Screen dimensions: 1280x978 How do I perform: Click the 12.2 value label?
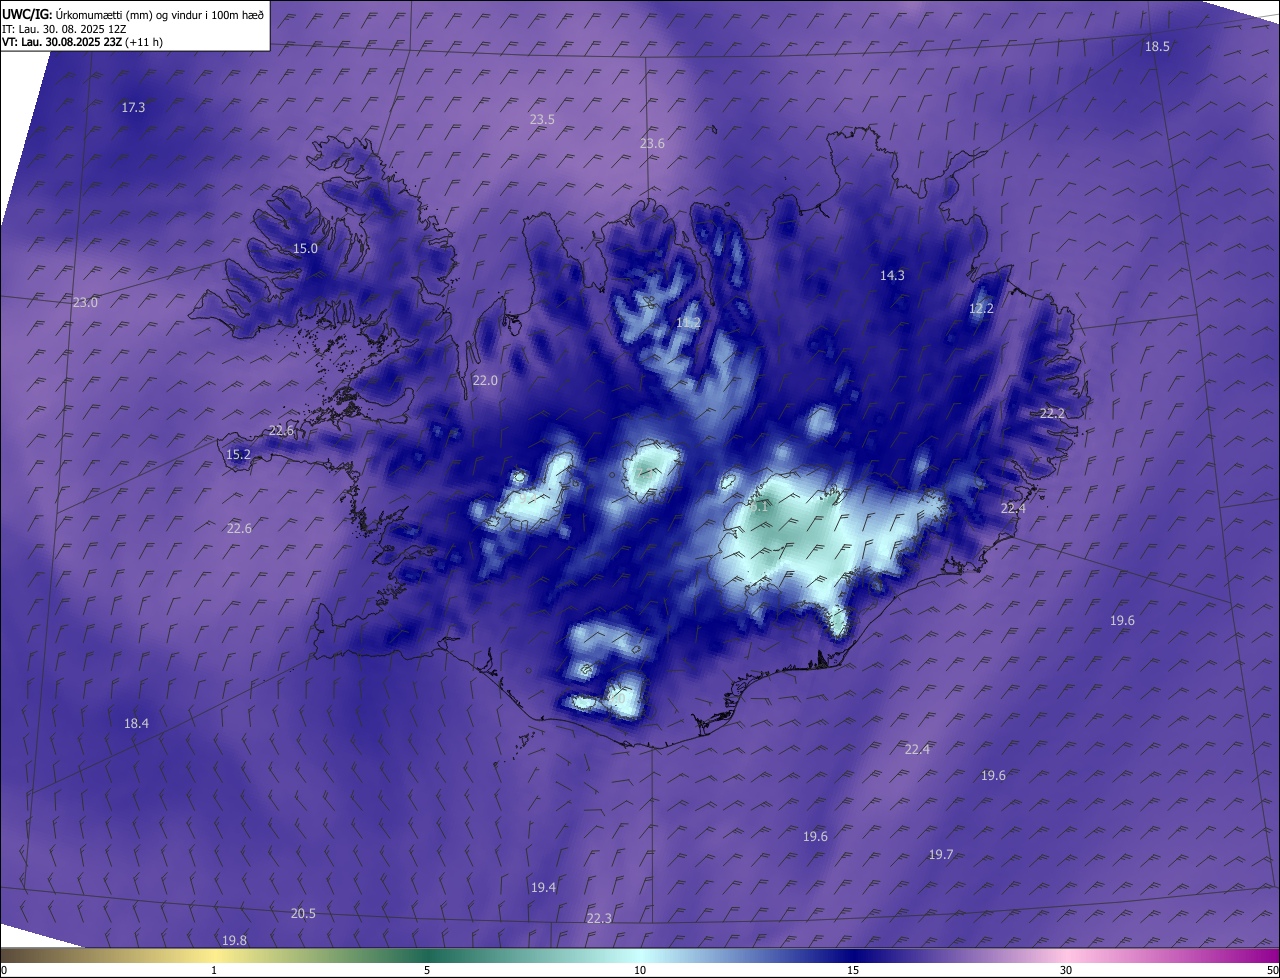click(981, 309)
